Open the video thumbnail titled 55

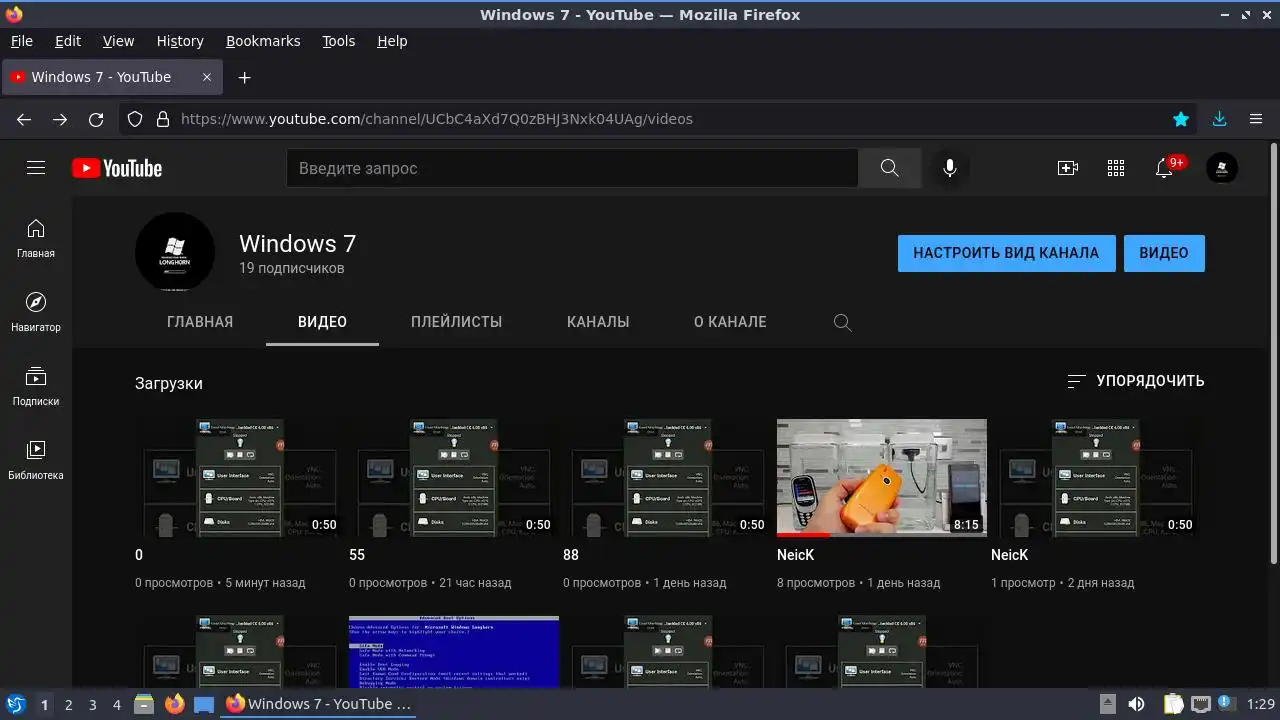point(454,478)
